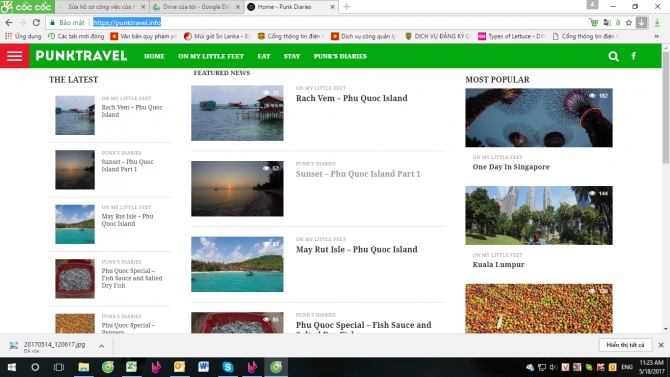Open STAY in site navigation
This screenshot has height=377, width=670.
pyautogui.click(x=292, y=56)
